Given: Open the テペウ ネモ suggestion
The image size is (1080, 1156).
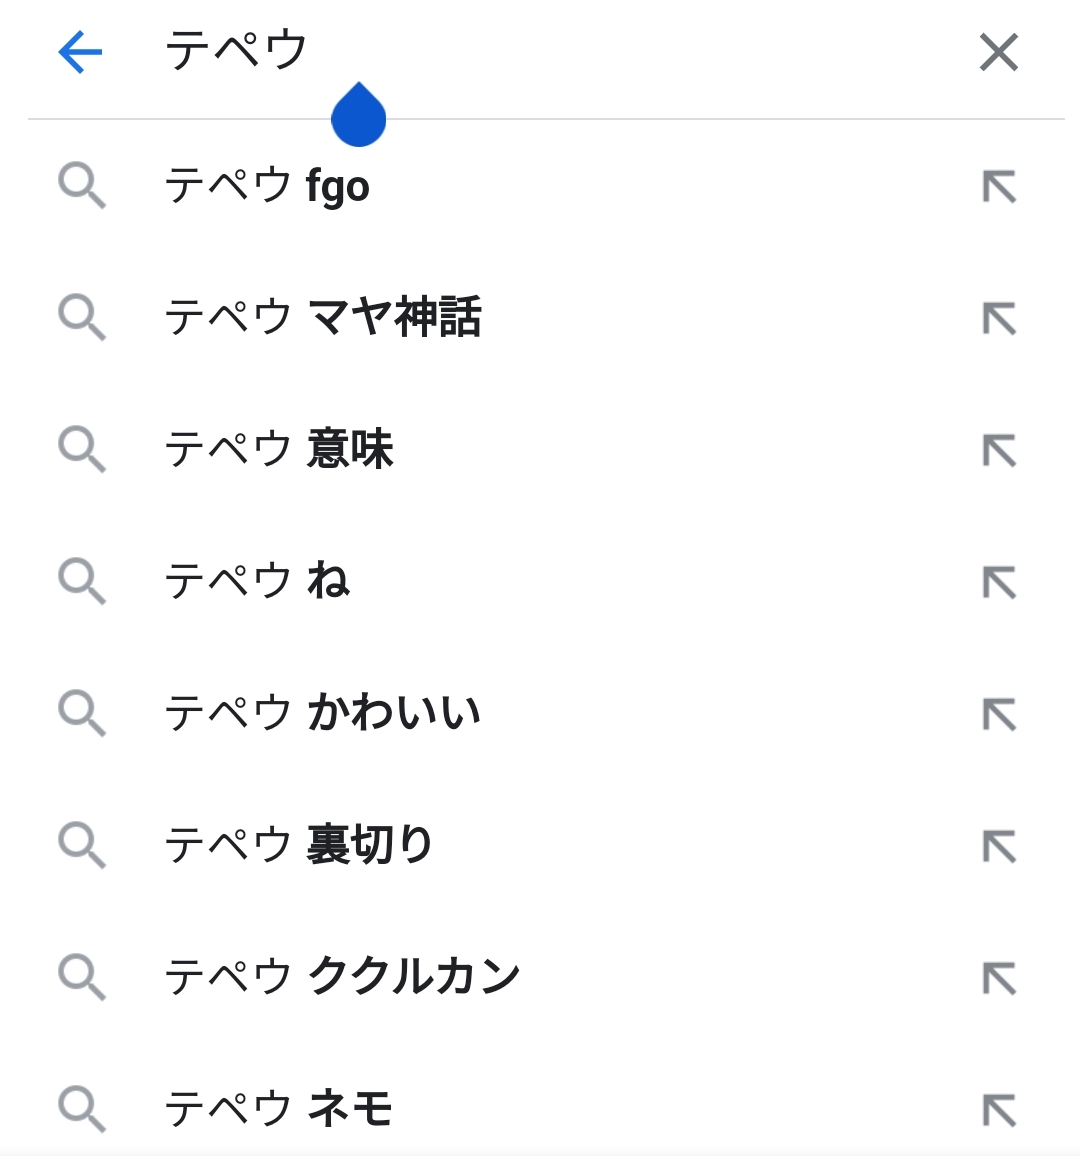Looking at the screenshot, I should 278,1109.
